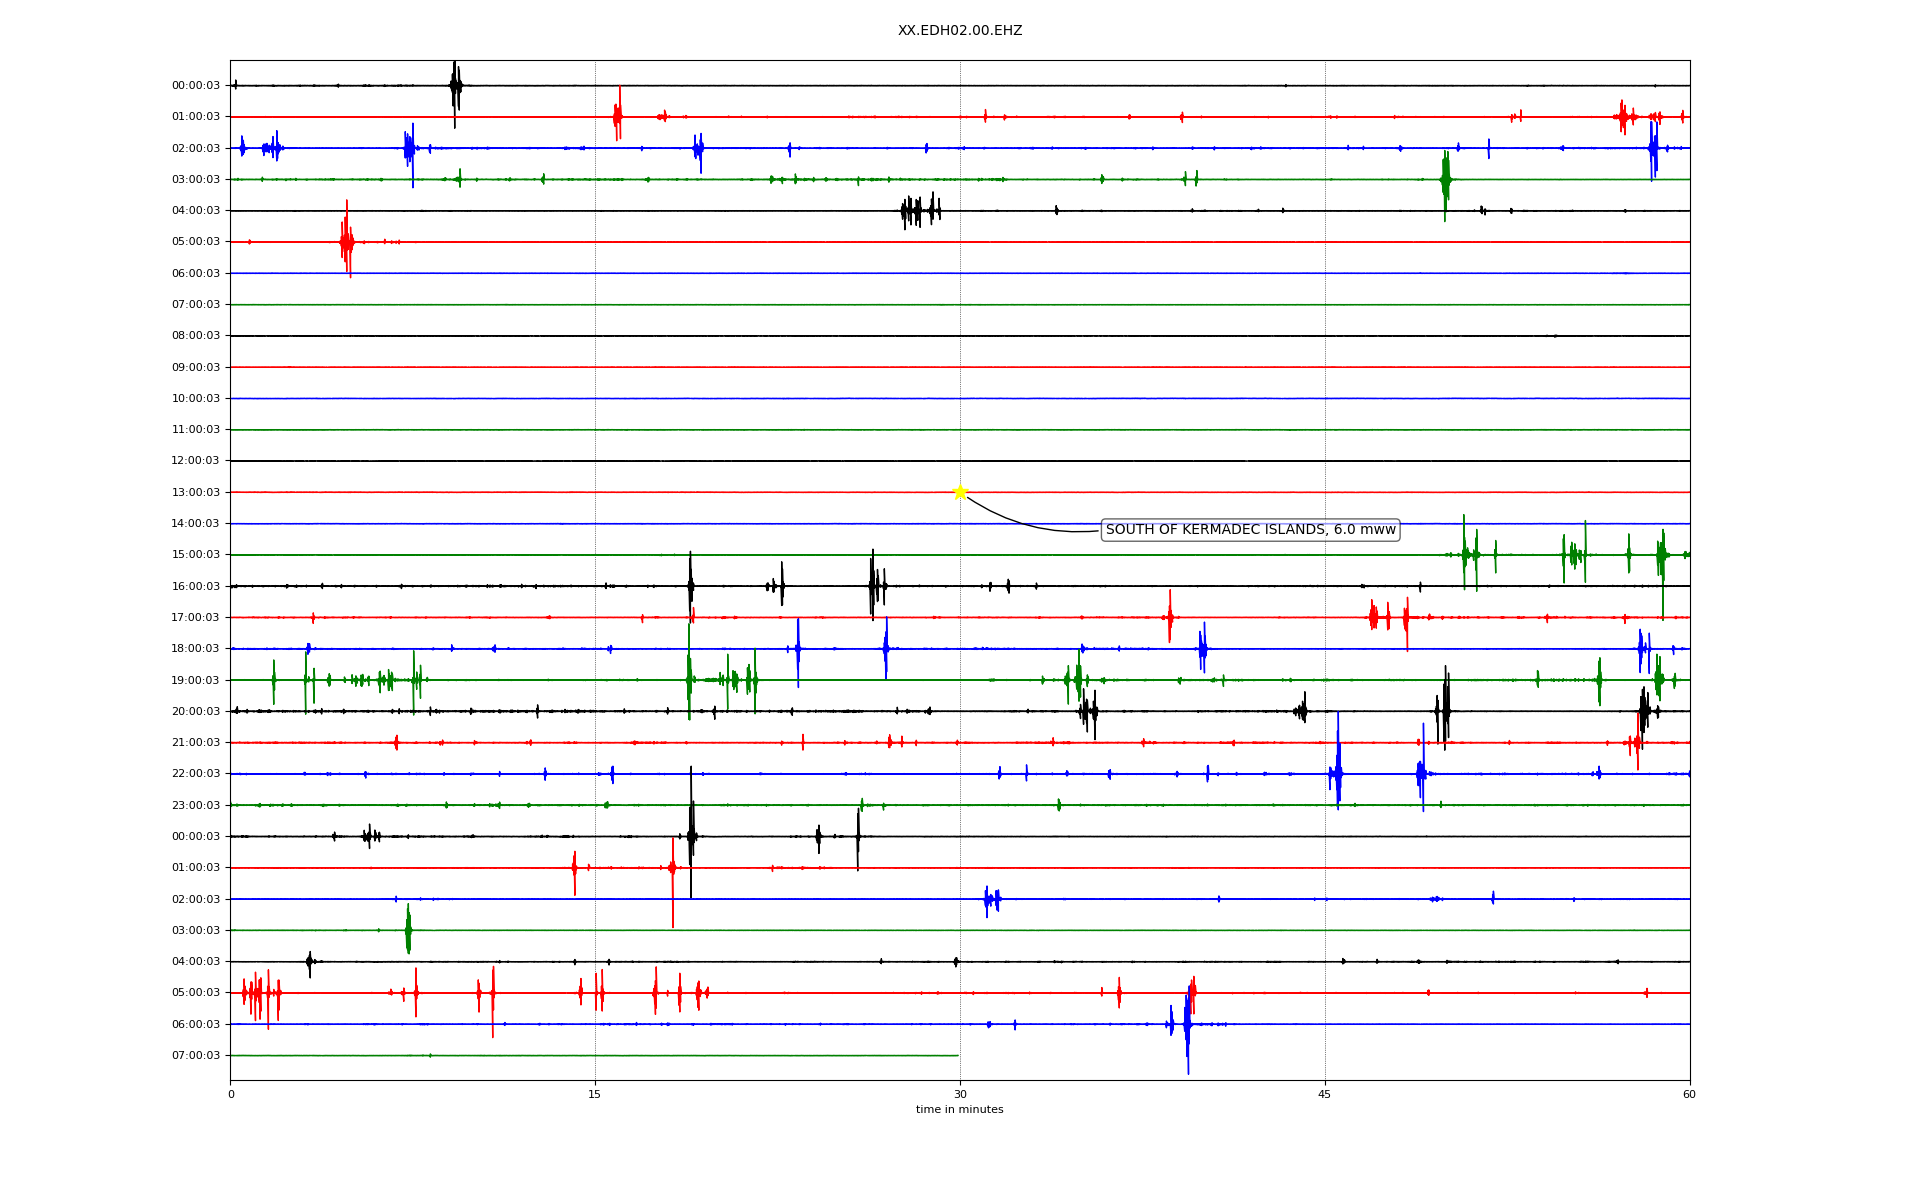Click the first 00:00:03 trace label

[x=196, y=86]
